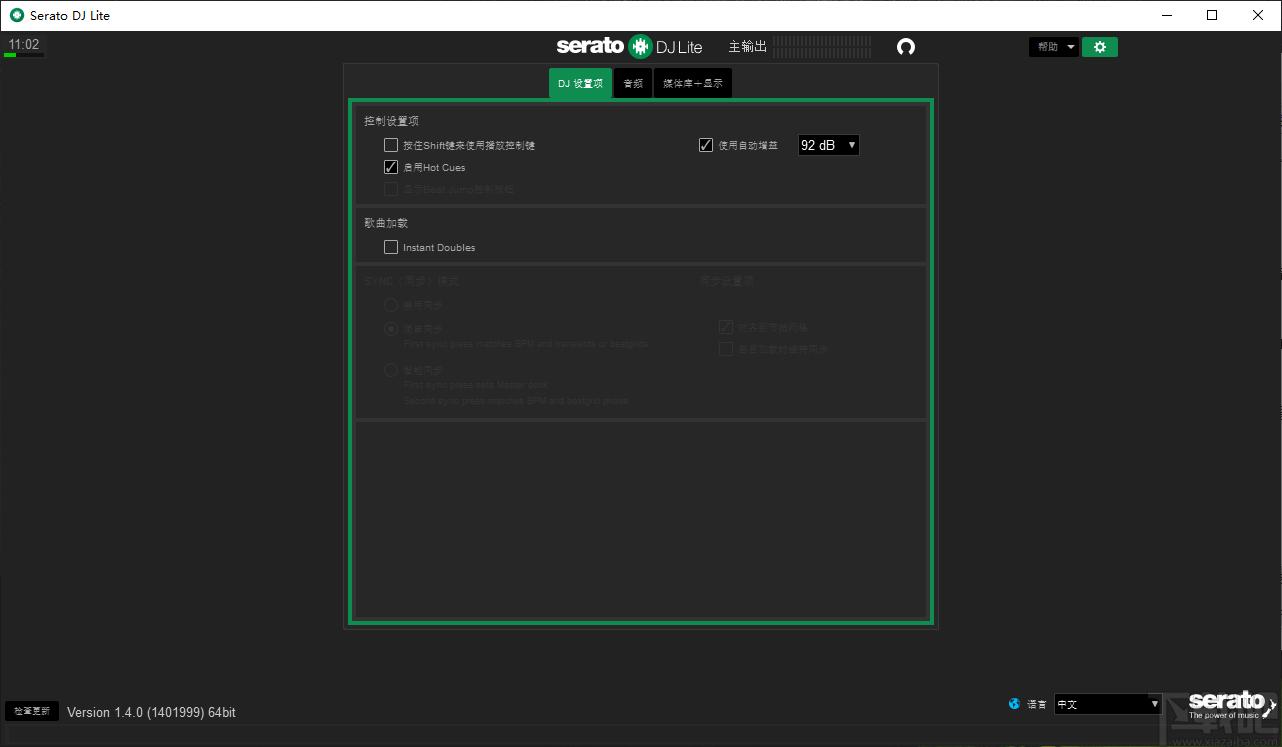The height and width of the screenshot is (747, 1282).
Task: Toggle the Shift key playback controls checkbox
Action: coord(391,145)
